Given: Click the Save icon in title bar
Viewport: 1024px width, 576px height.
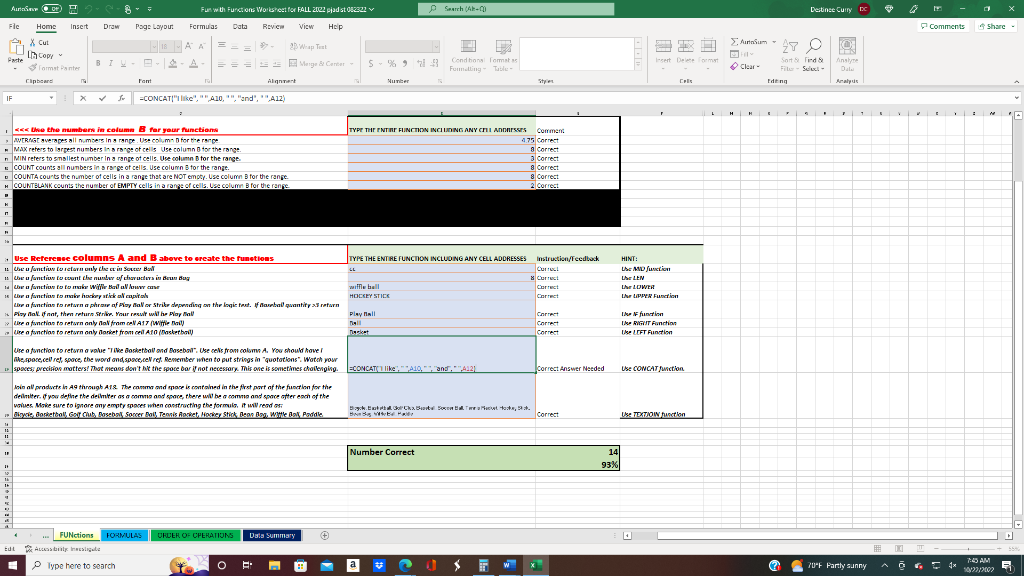Looking at the screenshot, I should coord(74,9).
